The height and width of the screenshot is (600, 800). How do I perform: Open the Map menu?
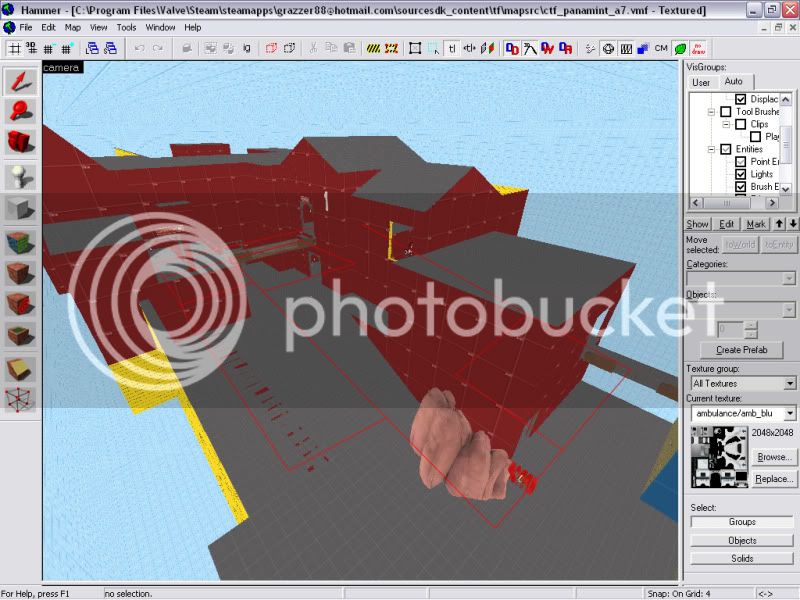[72, 28]
